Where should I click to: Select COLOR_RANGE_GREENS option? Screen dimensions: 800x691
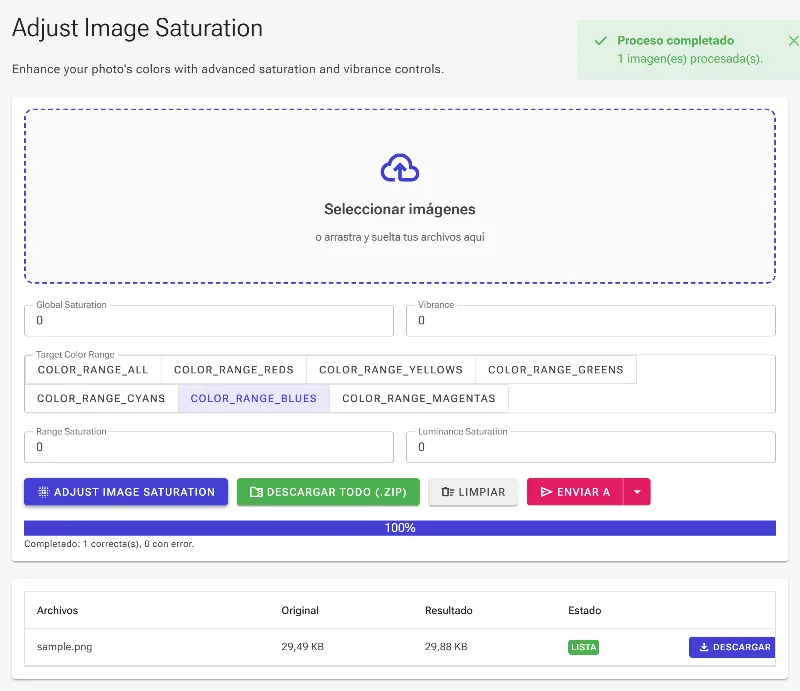556,369
